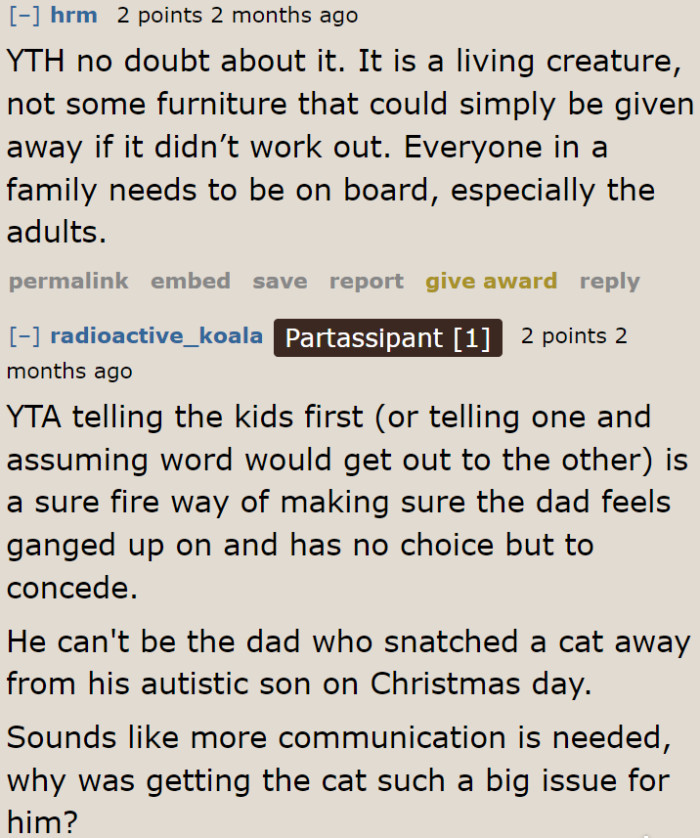Report the hrm comment
Image resolution: width=700 pixels, height=838 pixels.
[366, 281]
